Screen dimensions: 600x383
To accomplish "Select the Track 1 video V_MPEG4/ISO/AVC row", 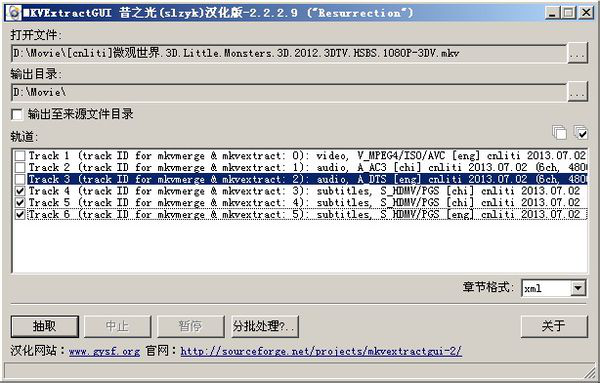I will tap(307, 156).
